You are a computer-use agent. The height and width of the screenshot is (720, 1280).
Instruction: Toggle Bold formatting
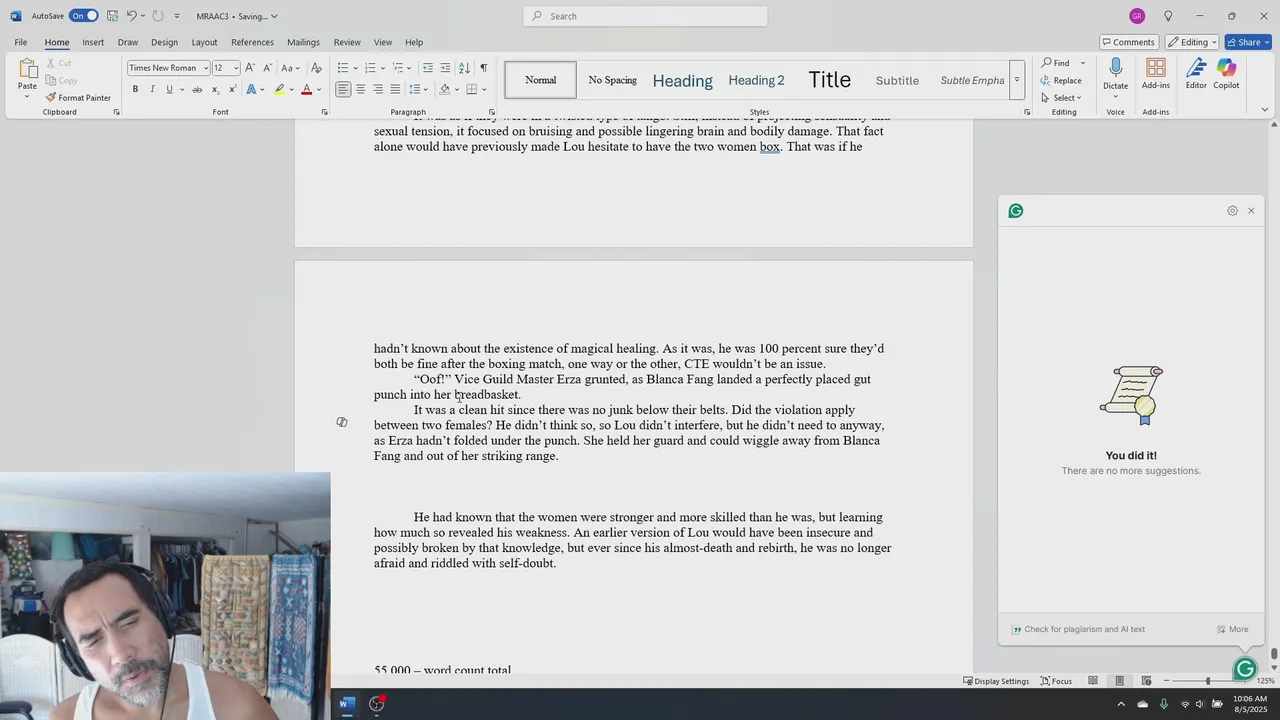point(135,90)
